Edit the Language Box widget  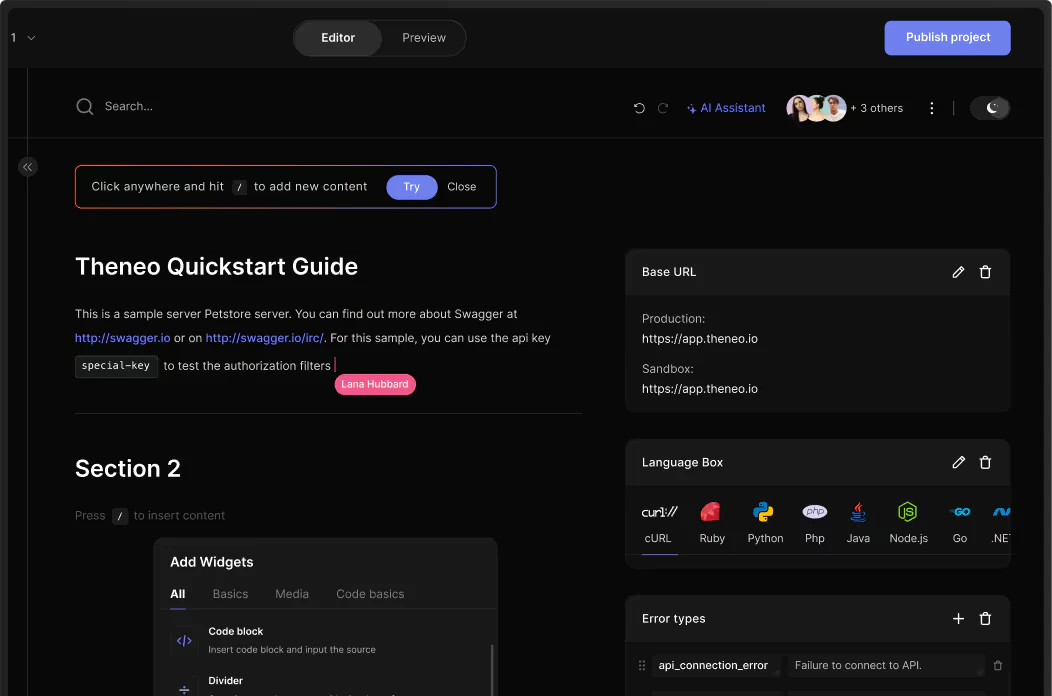click(x=958, y=462)
